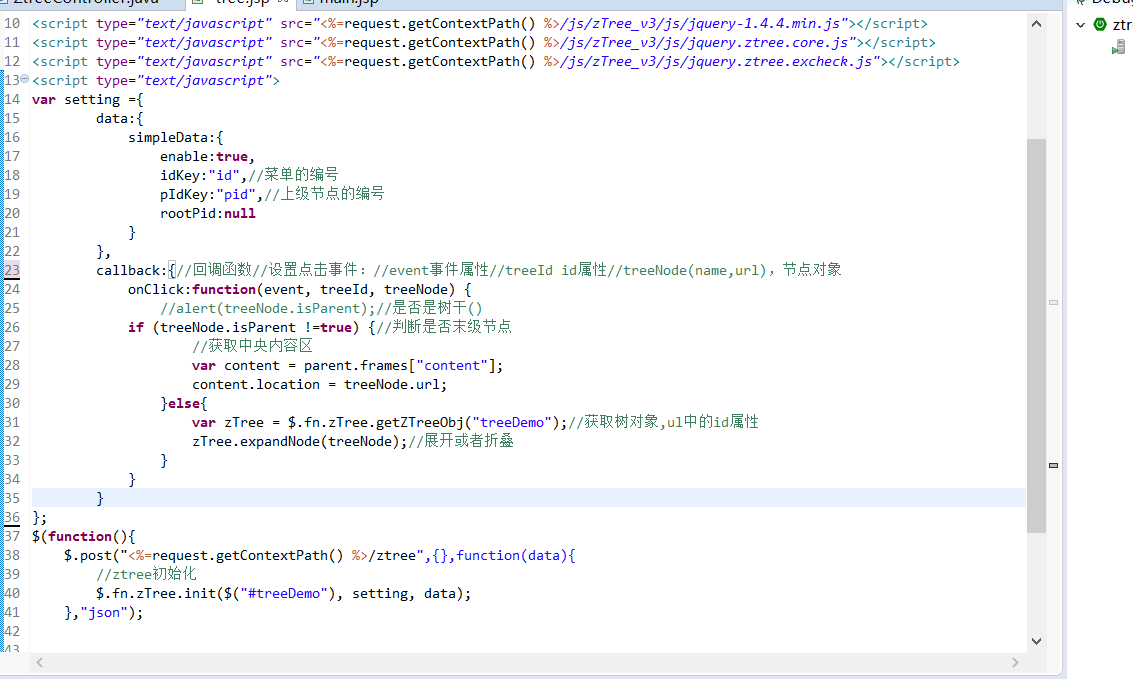Click 'content.location = treeNode.url;' line

click(319, 384)
